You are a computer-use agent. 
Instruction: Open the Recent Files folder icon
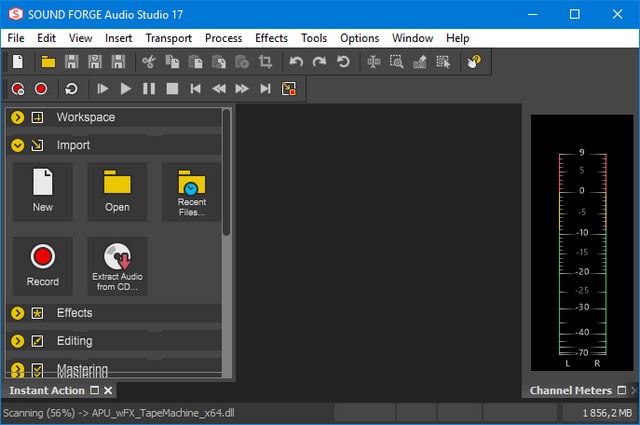point(191,191)
